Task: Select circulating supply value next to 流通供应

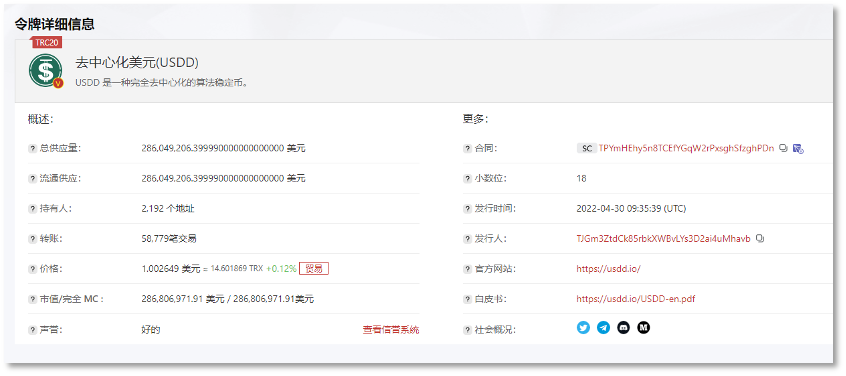Action: tap(223, 179)
